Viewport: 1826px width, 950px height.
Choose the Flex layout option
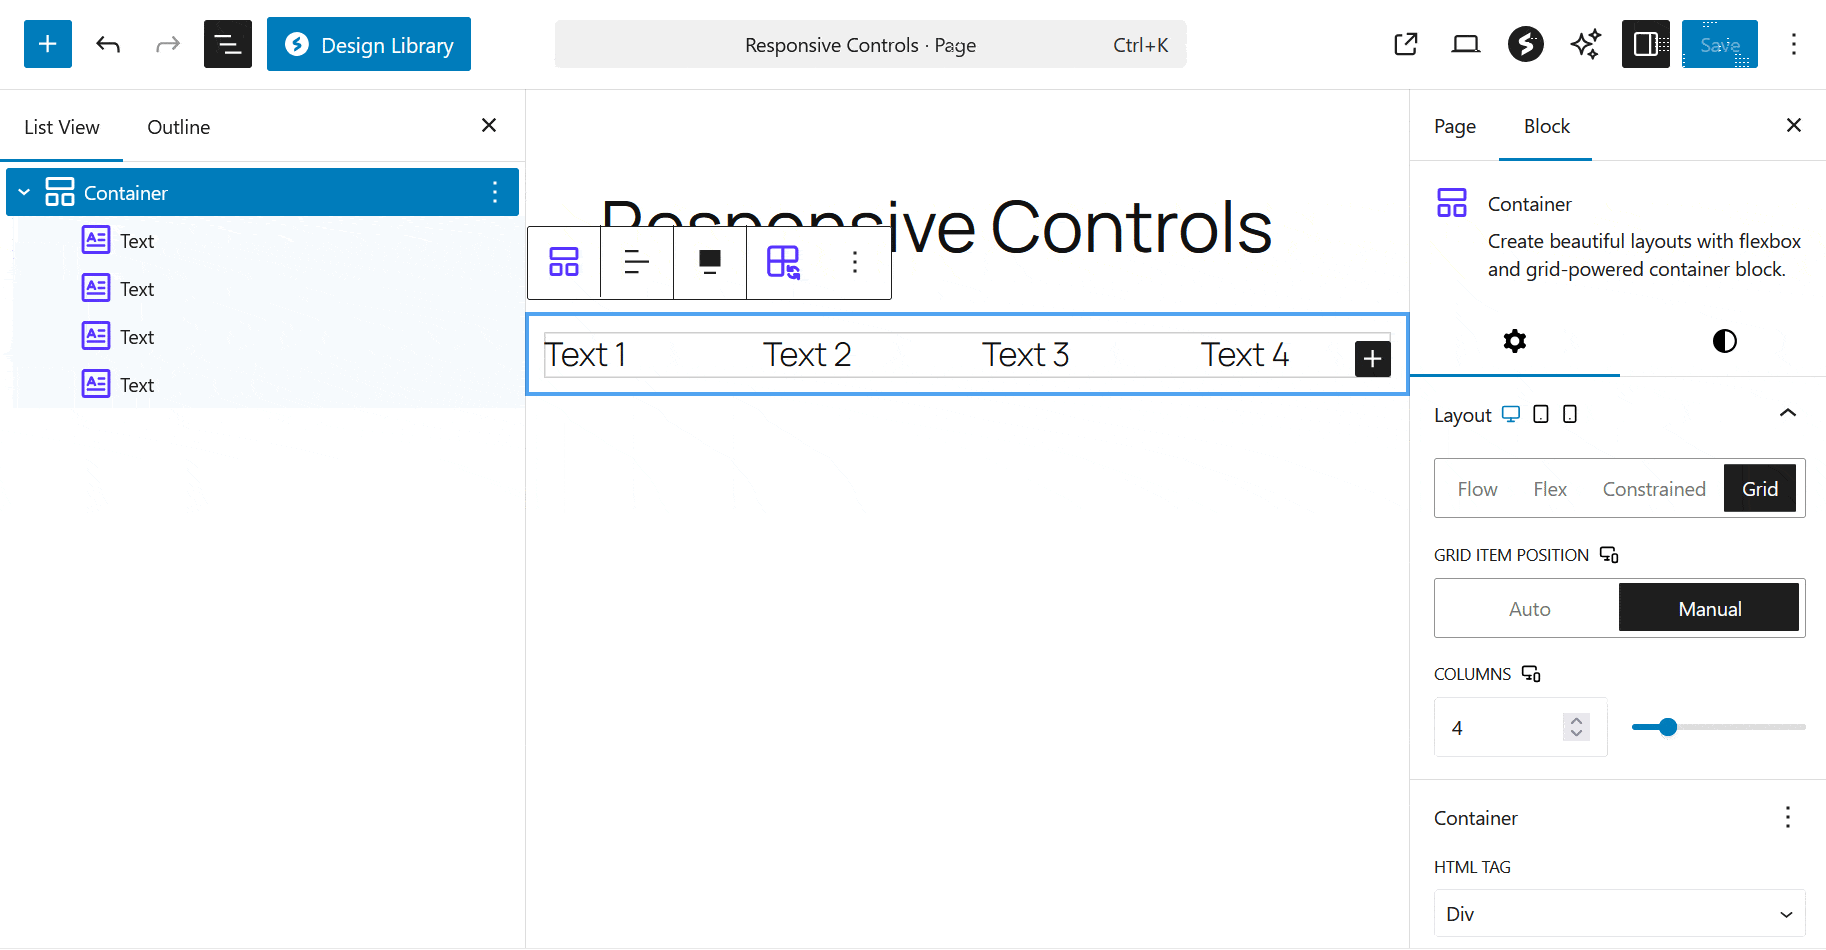(x=1549, y=489)
